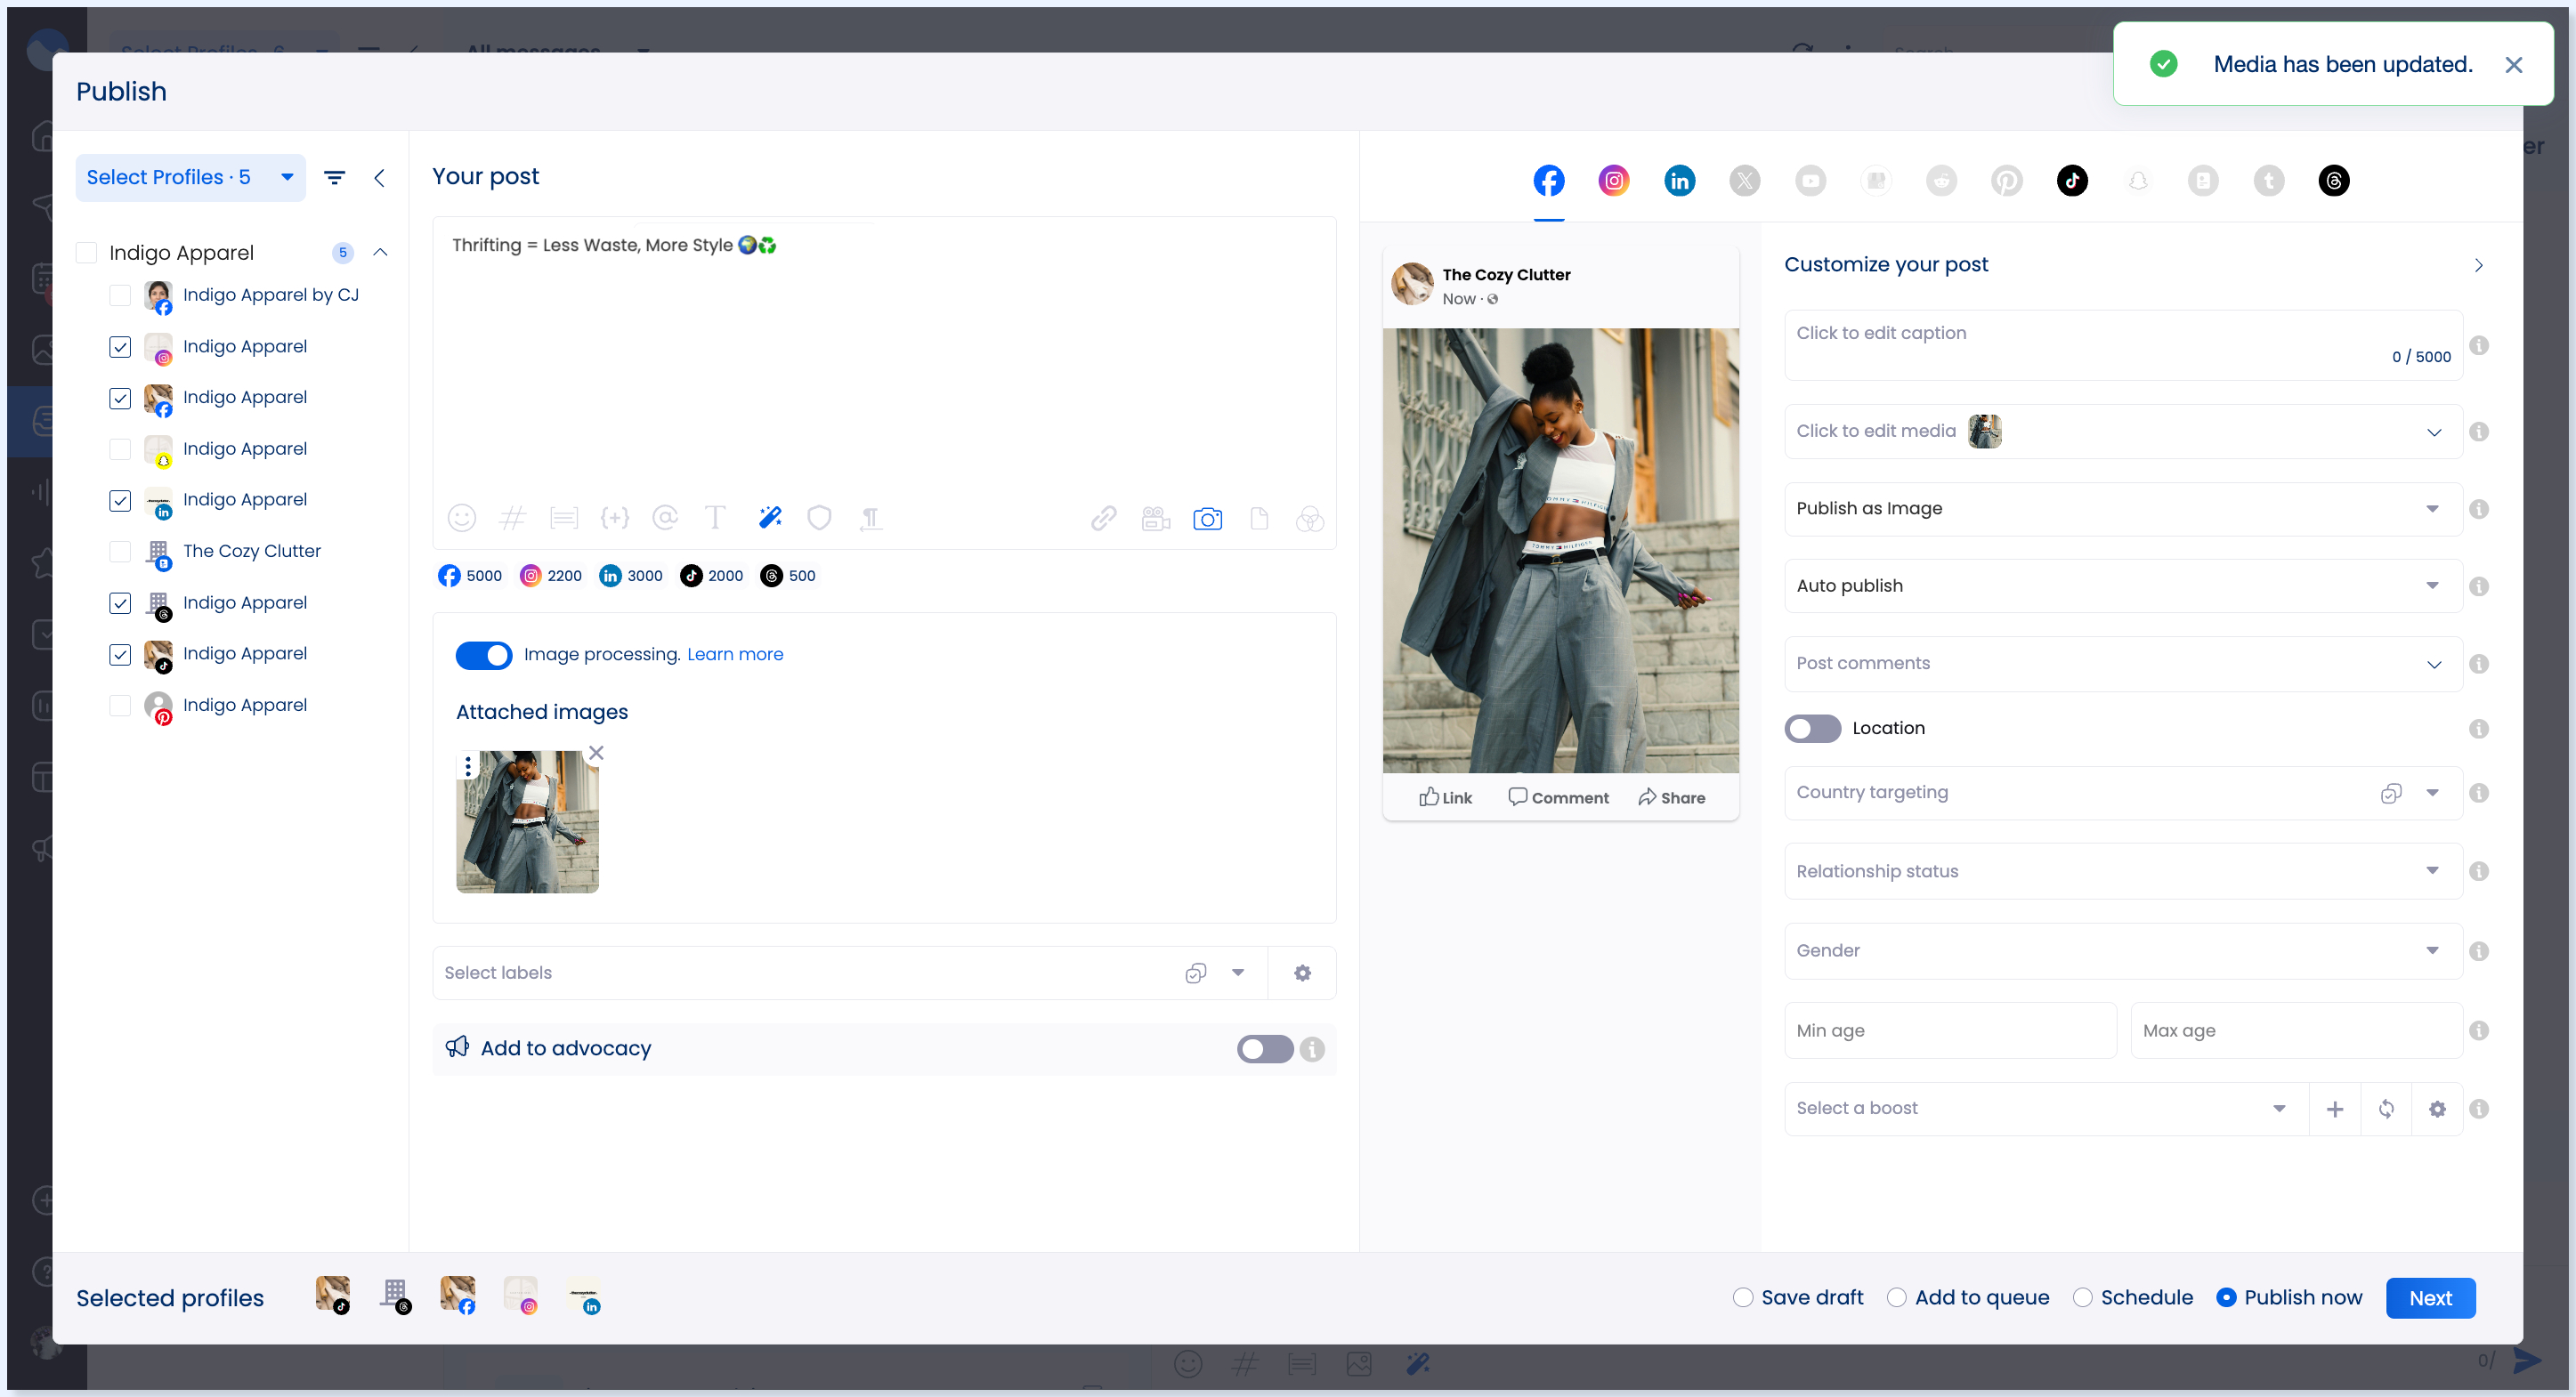2576x1397 pixels.
Task: Uncheck the Instagram Indigo Apparel profile
Action: point(120,347)
